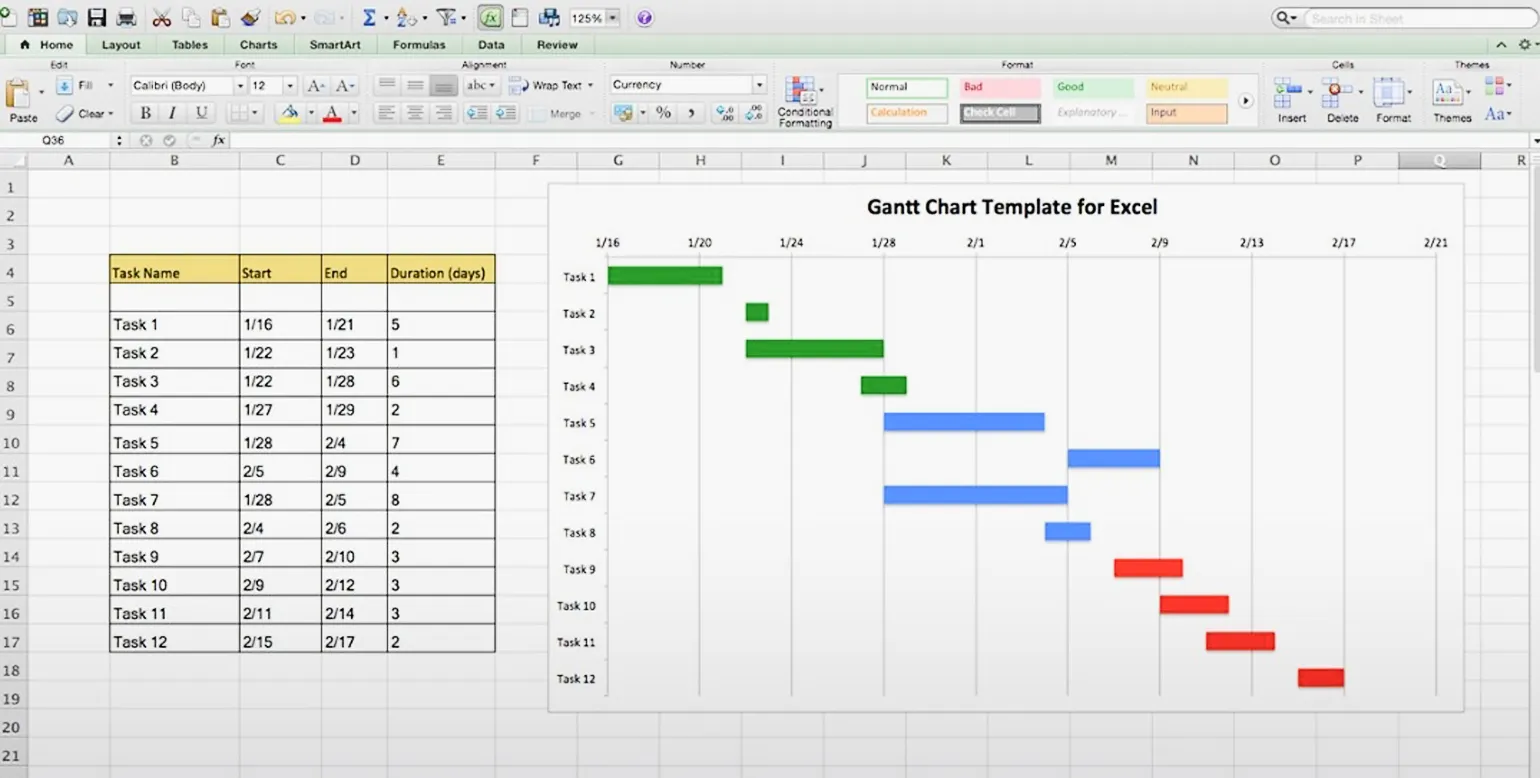This screenshot has height=778, width=1540.
Task: Toggle Bold formatting
Action: (x=145, y=113)
